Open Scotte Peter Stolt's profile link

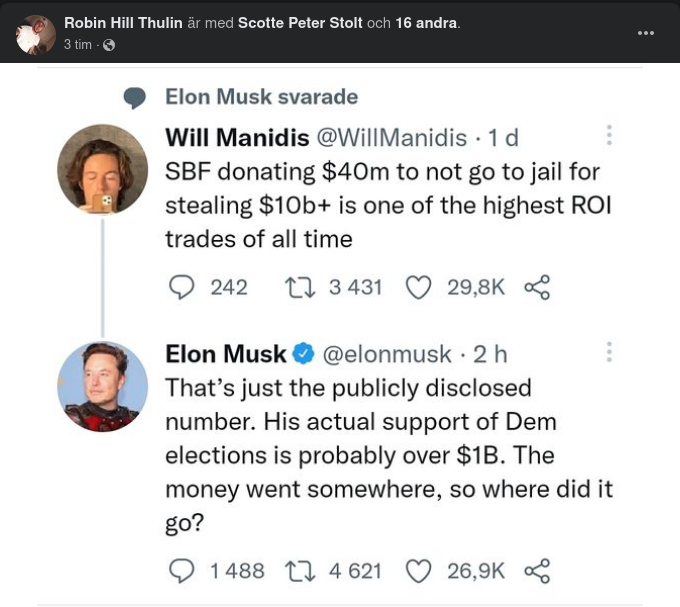300,23
